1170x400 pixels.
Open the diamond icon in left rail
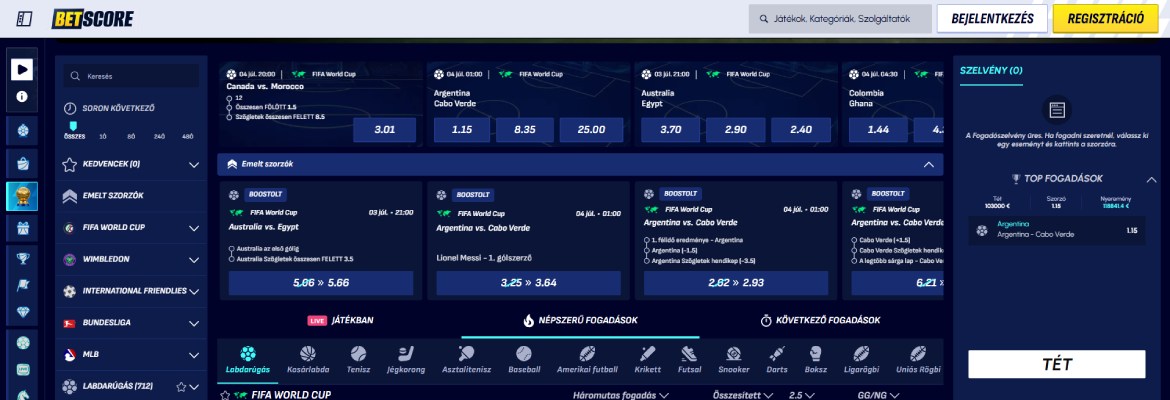point(22,312)
